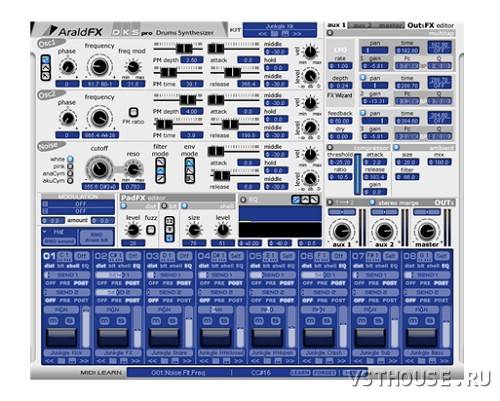Toggle the fuzz button in PadFX
The image size is (500, 401).
[151, 230]
